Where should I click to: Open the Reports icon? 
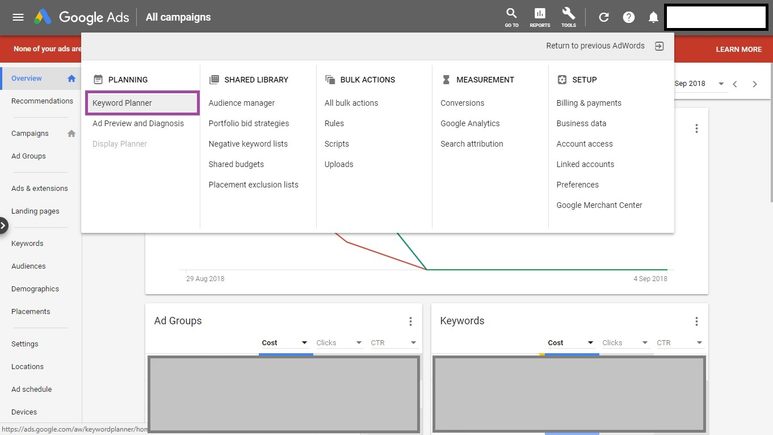pyautogui.click(x=540, y=17)
